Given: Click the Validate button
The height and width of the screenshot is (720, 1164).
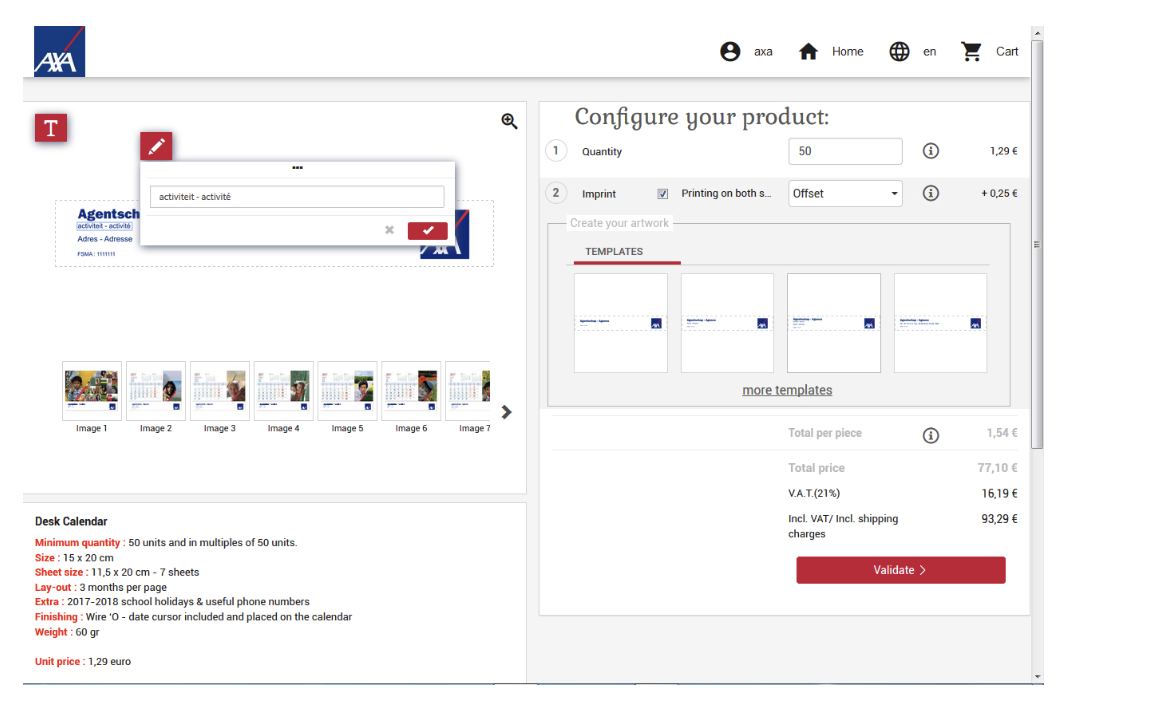Looking at the screenshot, I should tap(900, 570).
